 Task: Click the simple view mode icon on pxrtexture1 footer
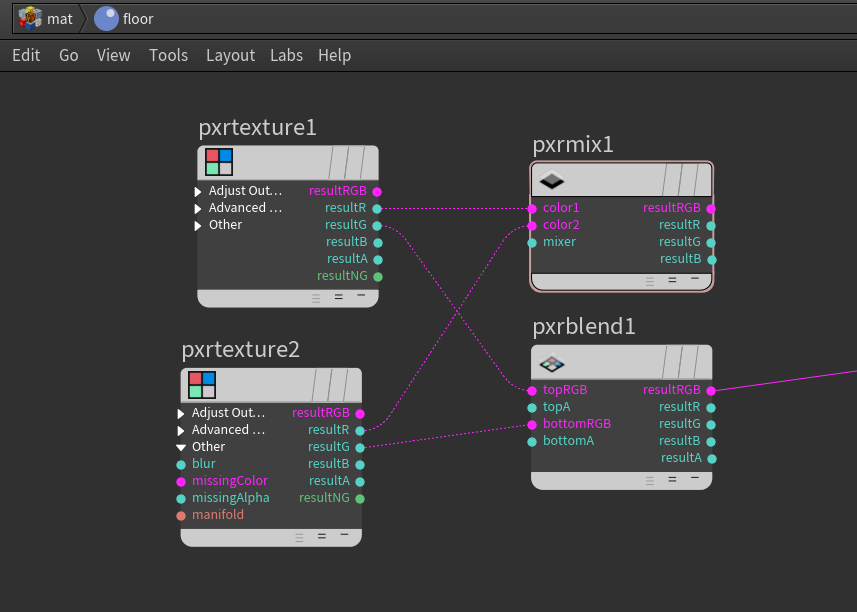click(362, 297)
